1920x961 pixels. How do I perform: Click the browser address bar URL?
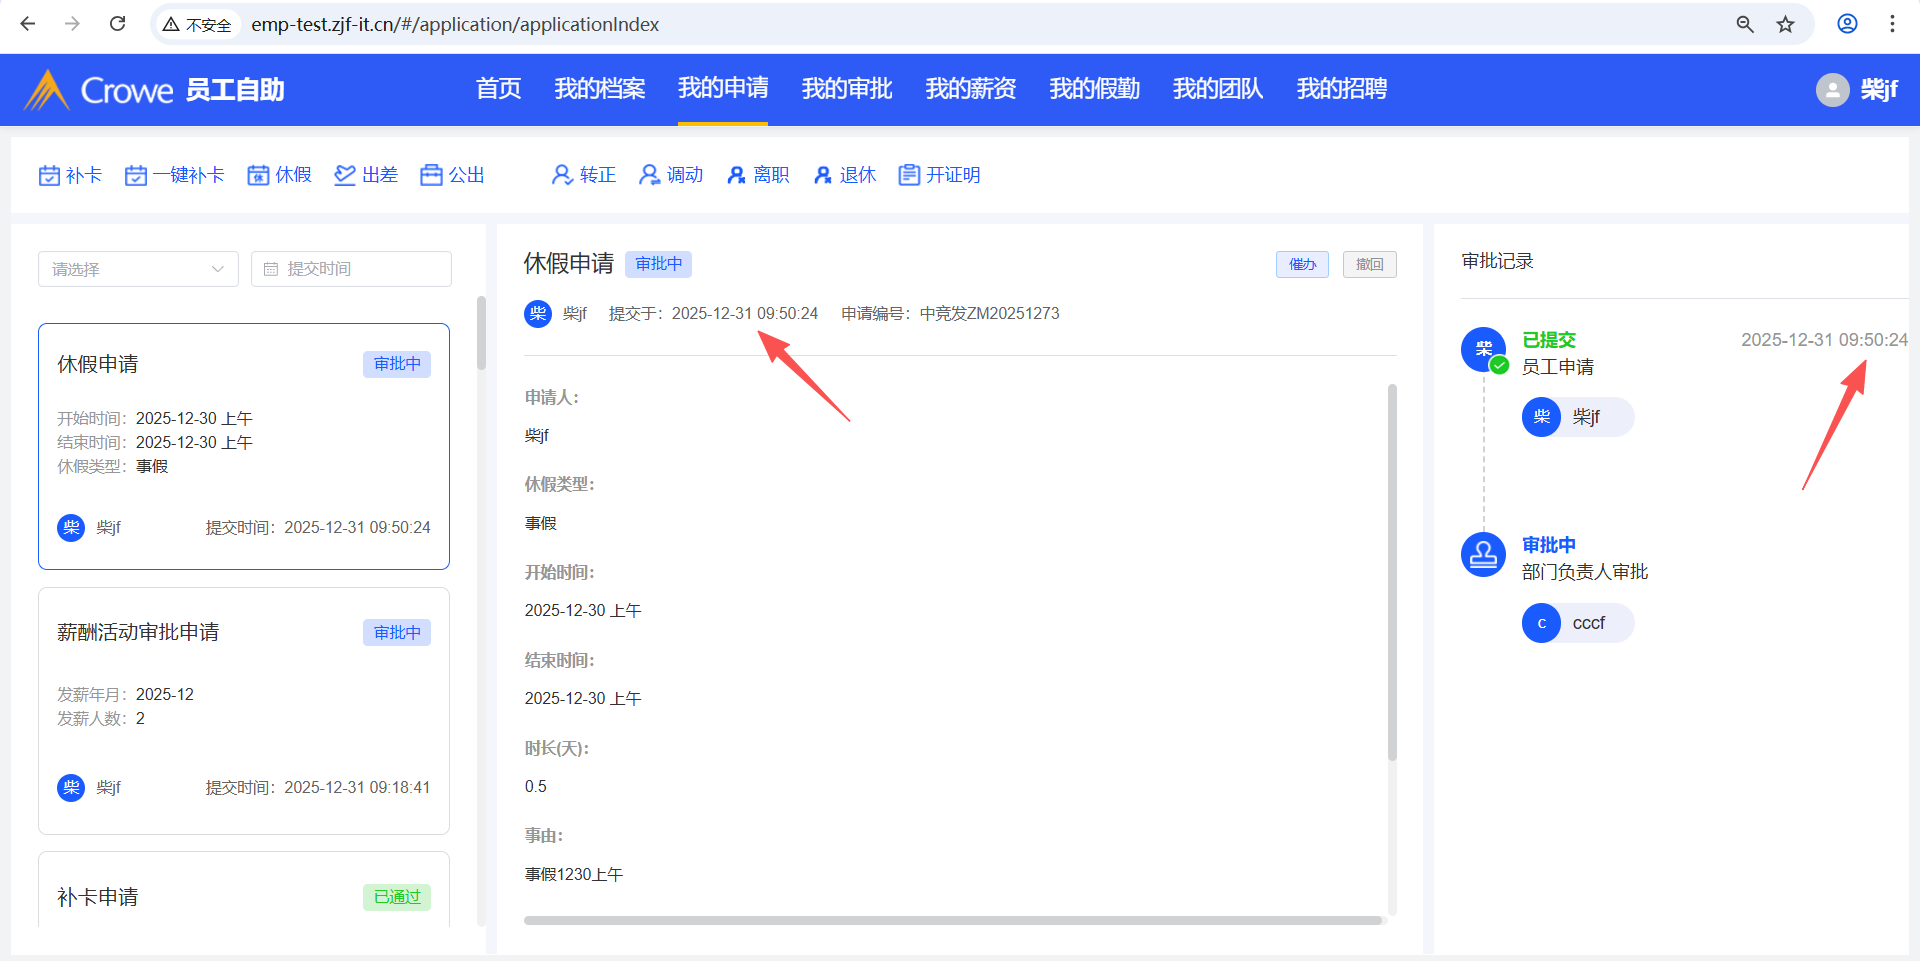pos(455,24)
